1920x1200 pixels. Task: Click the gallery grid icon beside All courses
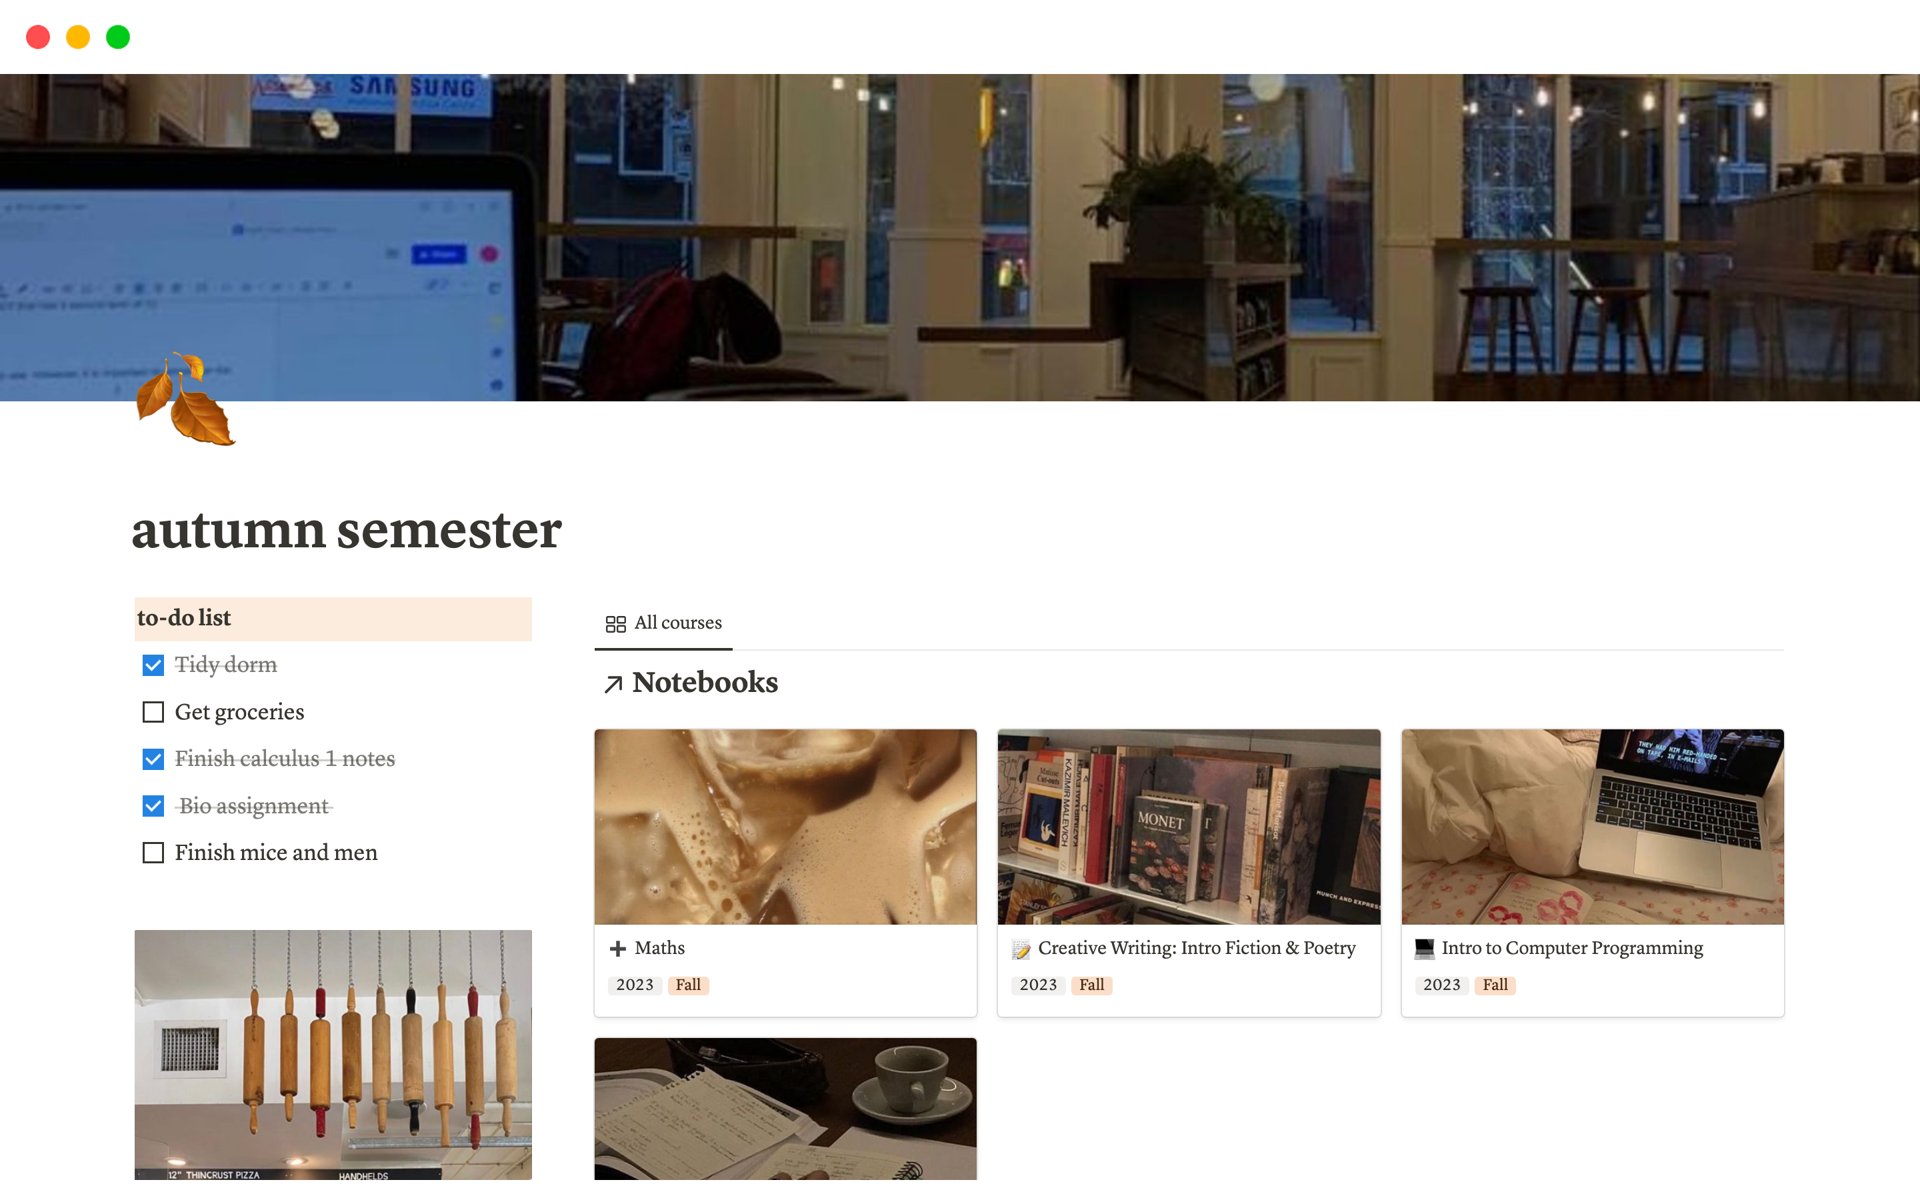[616, 624]
